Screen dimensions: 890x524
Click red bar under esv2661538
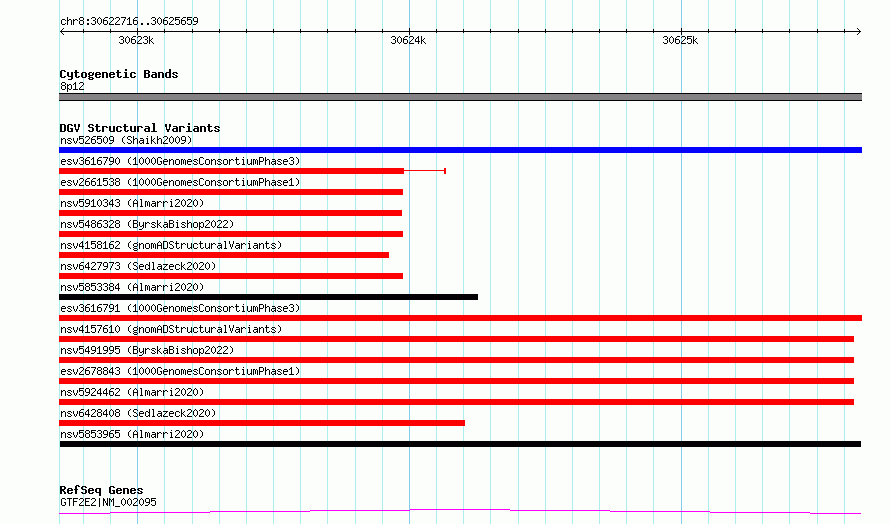click(x=231, y=192)
